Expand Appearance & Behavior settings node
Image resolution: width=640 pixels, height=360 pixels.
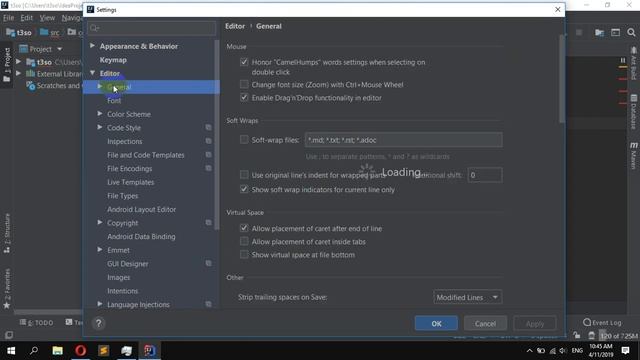92,46
